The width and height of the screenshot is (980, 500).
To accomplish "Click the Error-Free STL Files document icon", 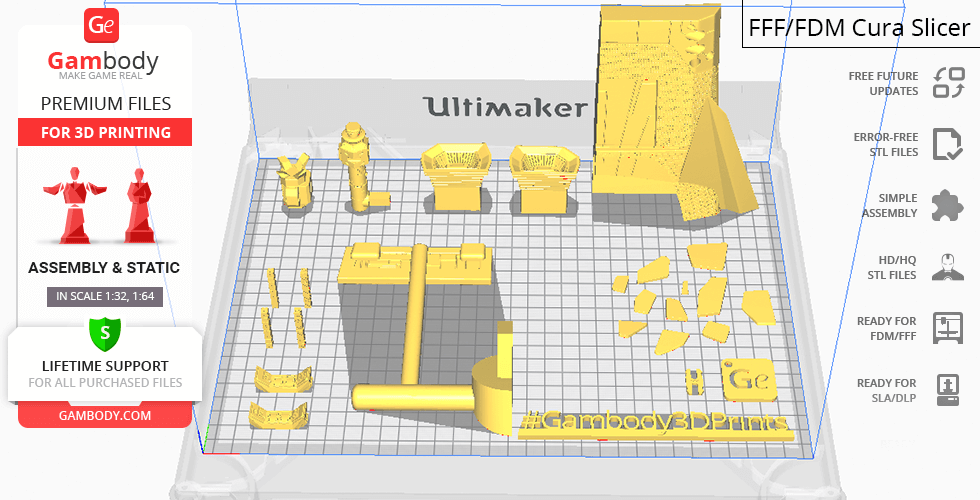I will click(x=947, y=144).
